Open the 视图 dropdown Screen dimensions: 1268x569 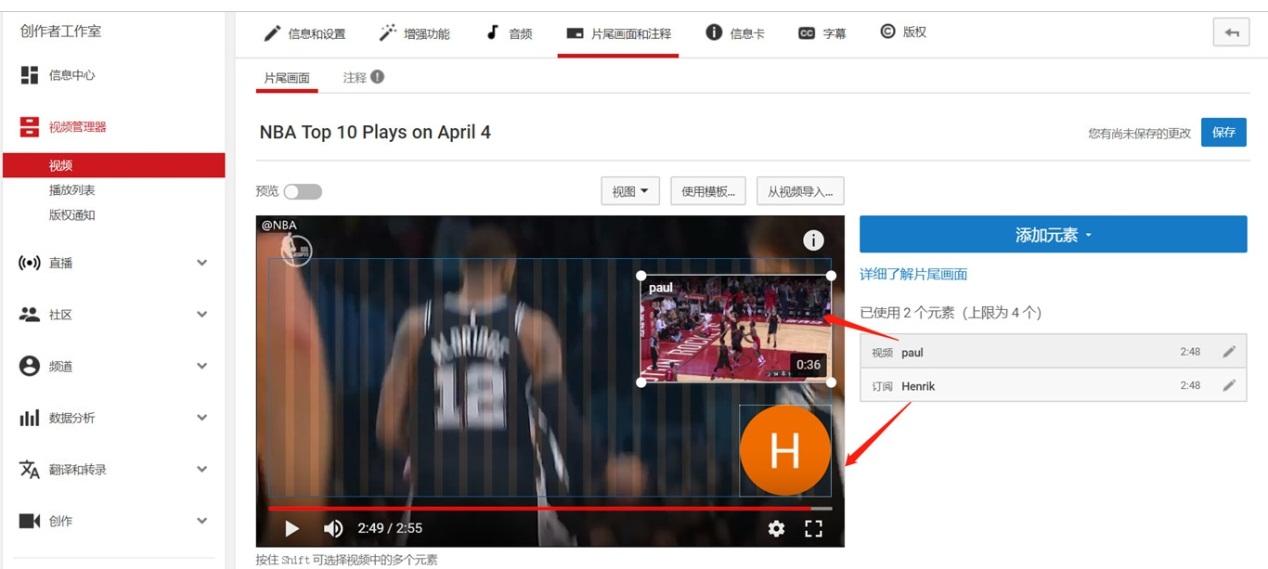pyautogui.click(x=630, y=191)
